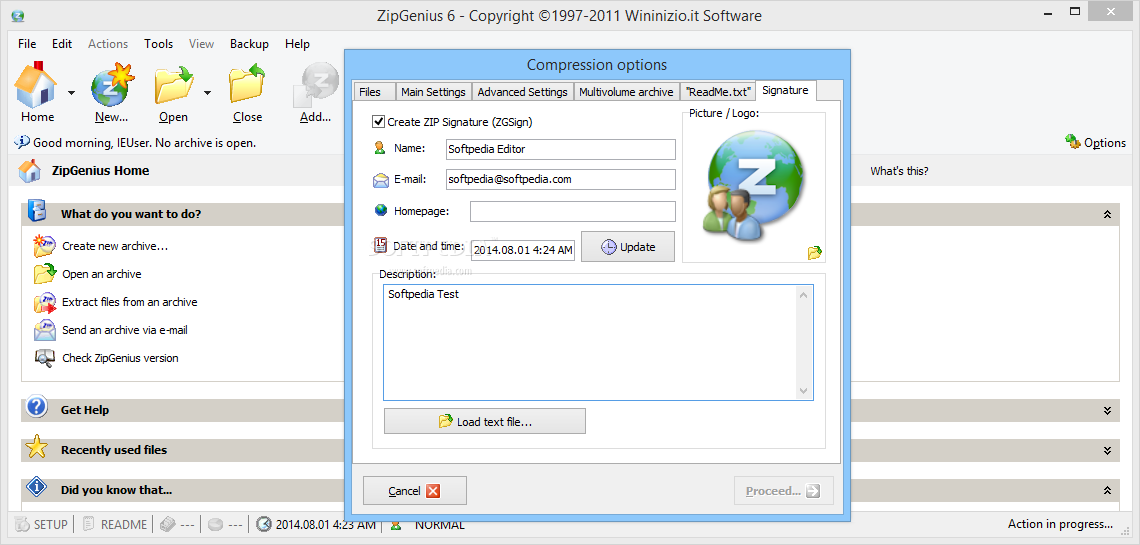Click the Home toolbar icon

(x=37, y=86)
